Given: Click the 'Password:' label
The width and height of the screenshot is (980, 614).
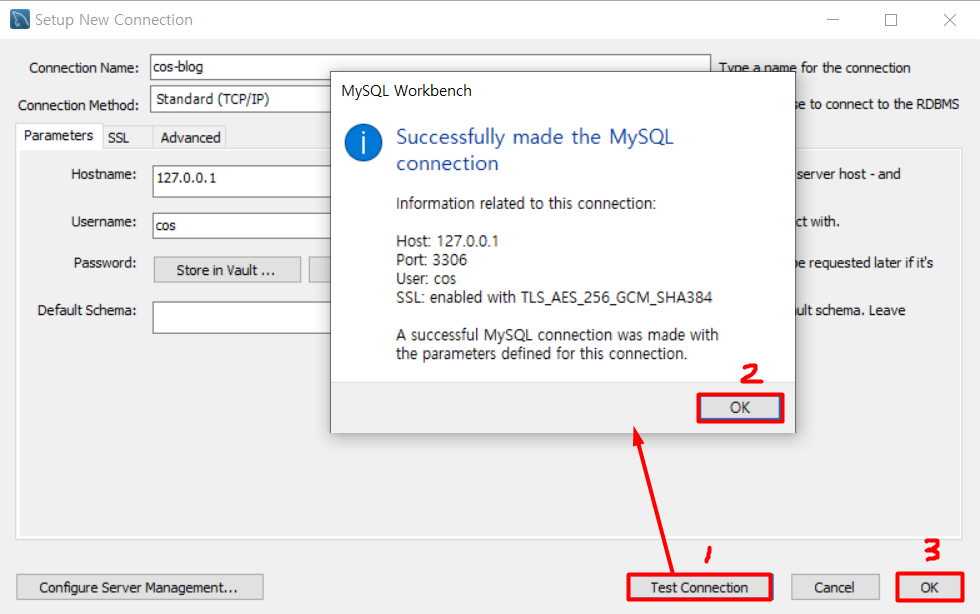Looking at the screenshot, I should pyautogui.click(x=104, y=263).
